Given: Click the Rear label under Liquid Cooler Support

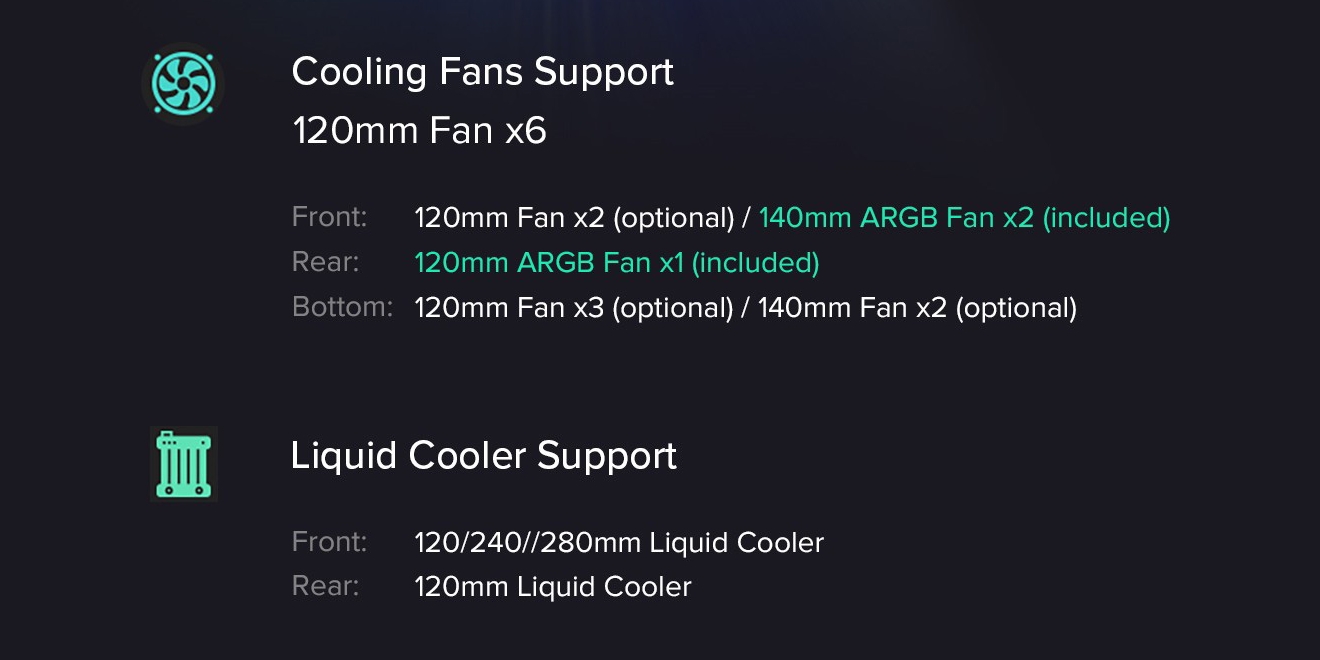Looking at the screenshot, I should click(x=325, y=586).
